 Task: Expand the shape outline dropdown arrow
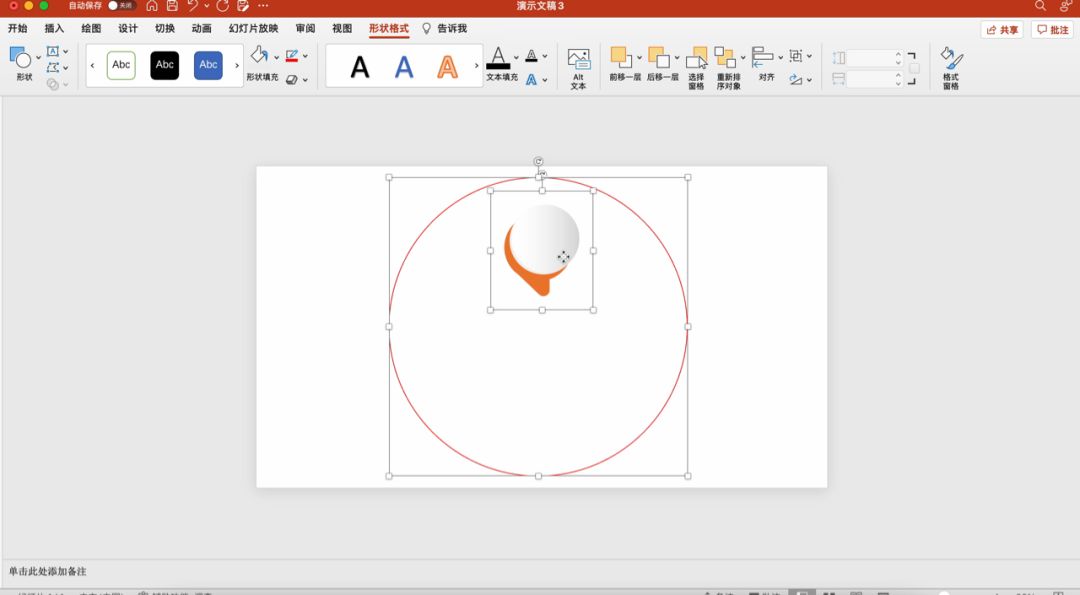pos(305,56)
